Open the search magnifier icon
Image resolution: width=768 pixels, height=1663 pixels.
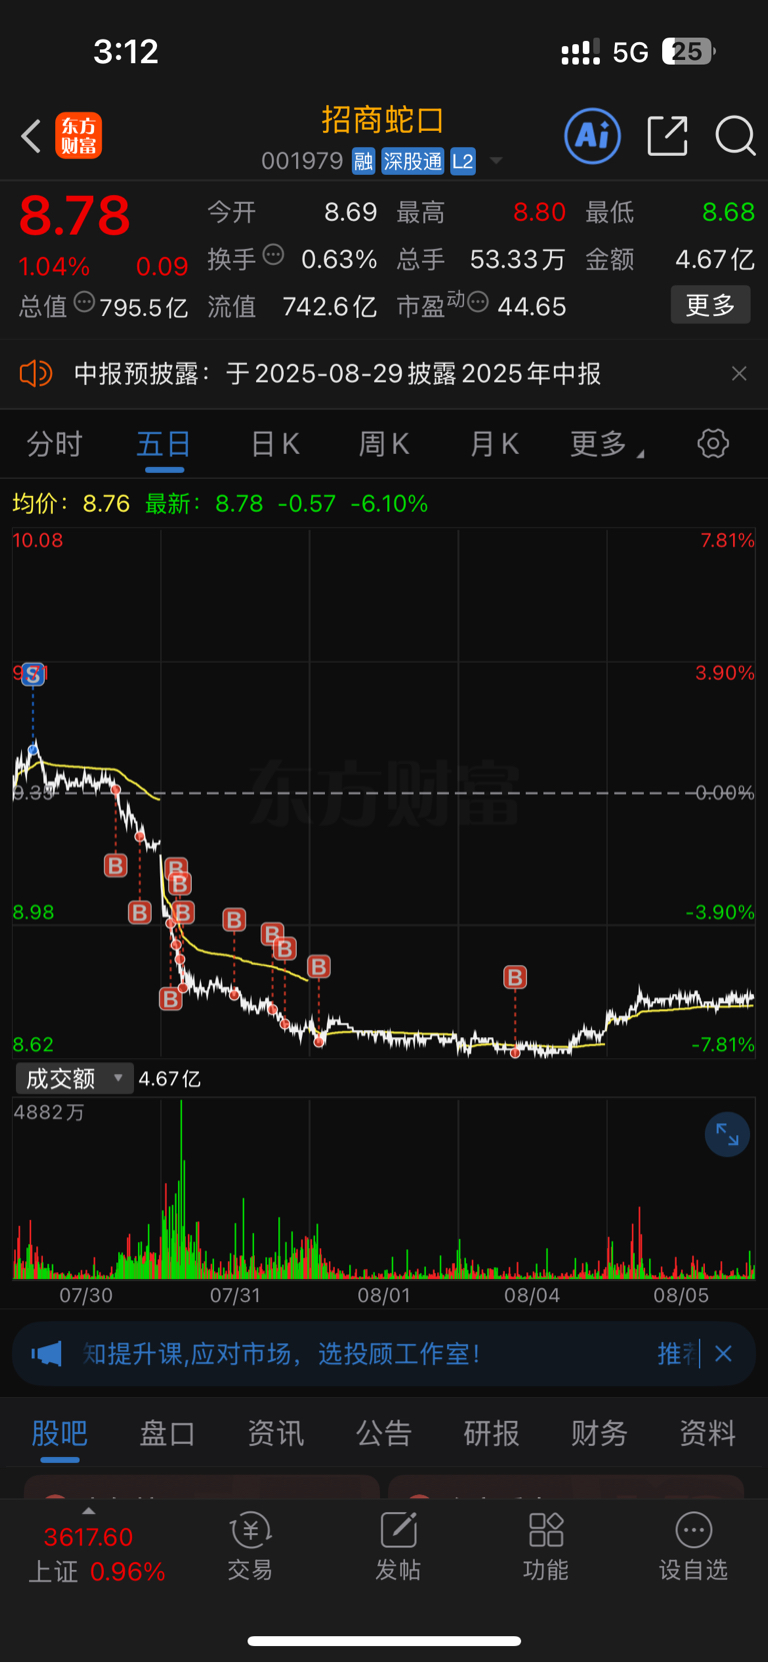click(735, 136)
